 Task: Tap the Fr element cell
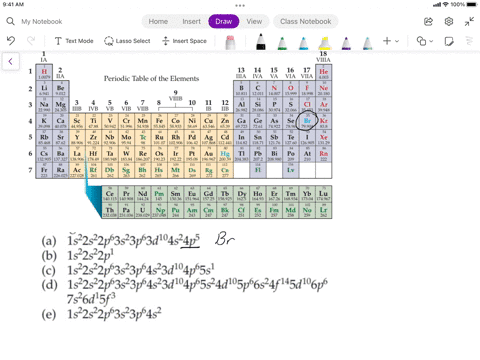(44, 171)
